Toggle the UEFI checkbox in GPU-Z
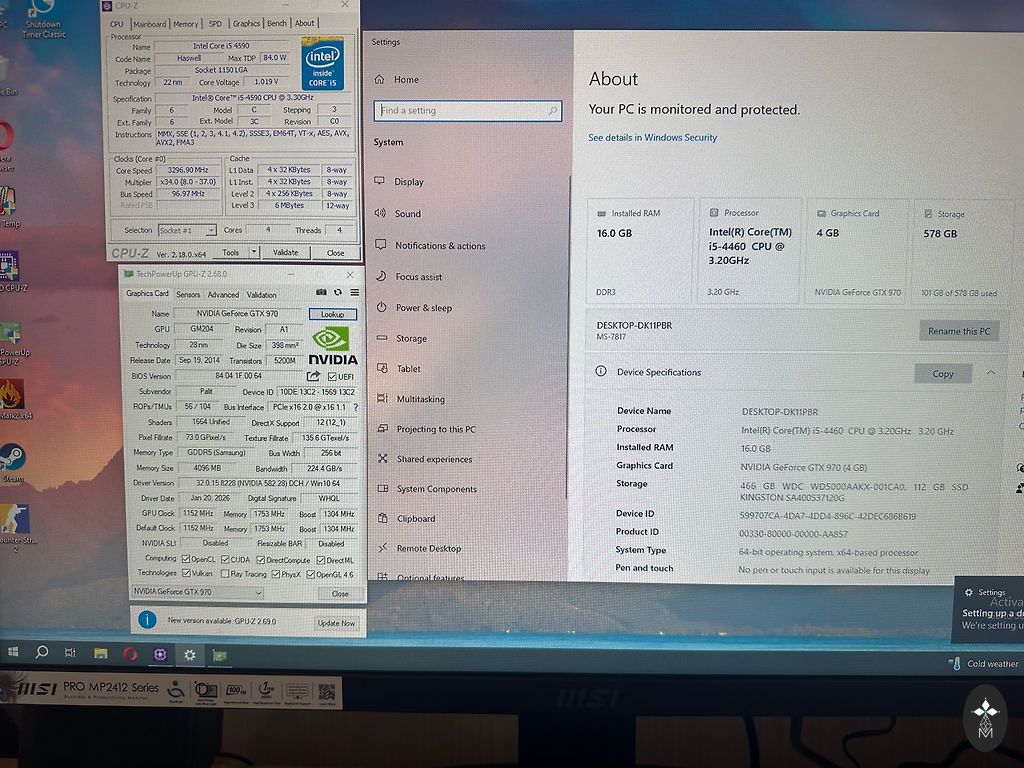 (332, 376)
